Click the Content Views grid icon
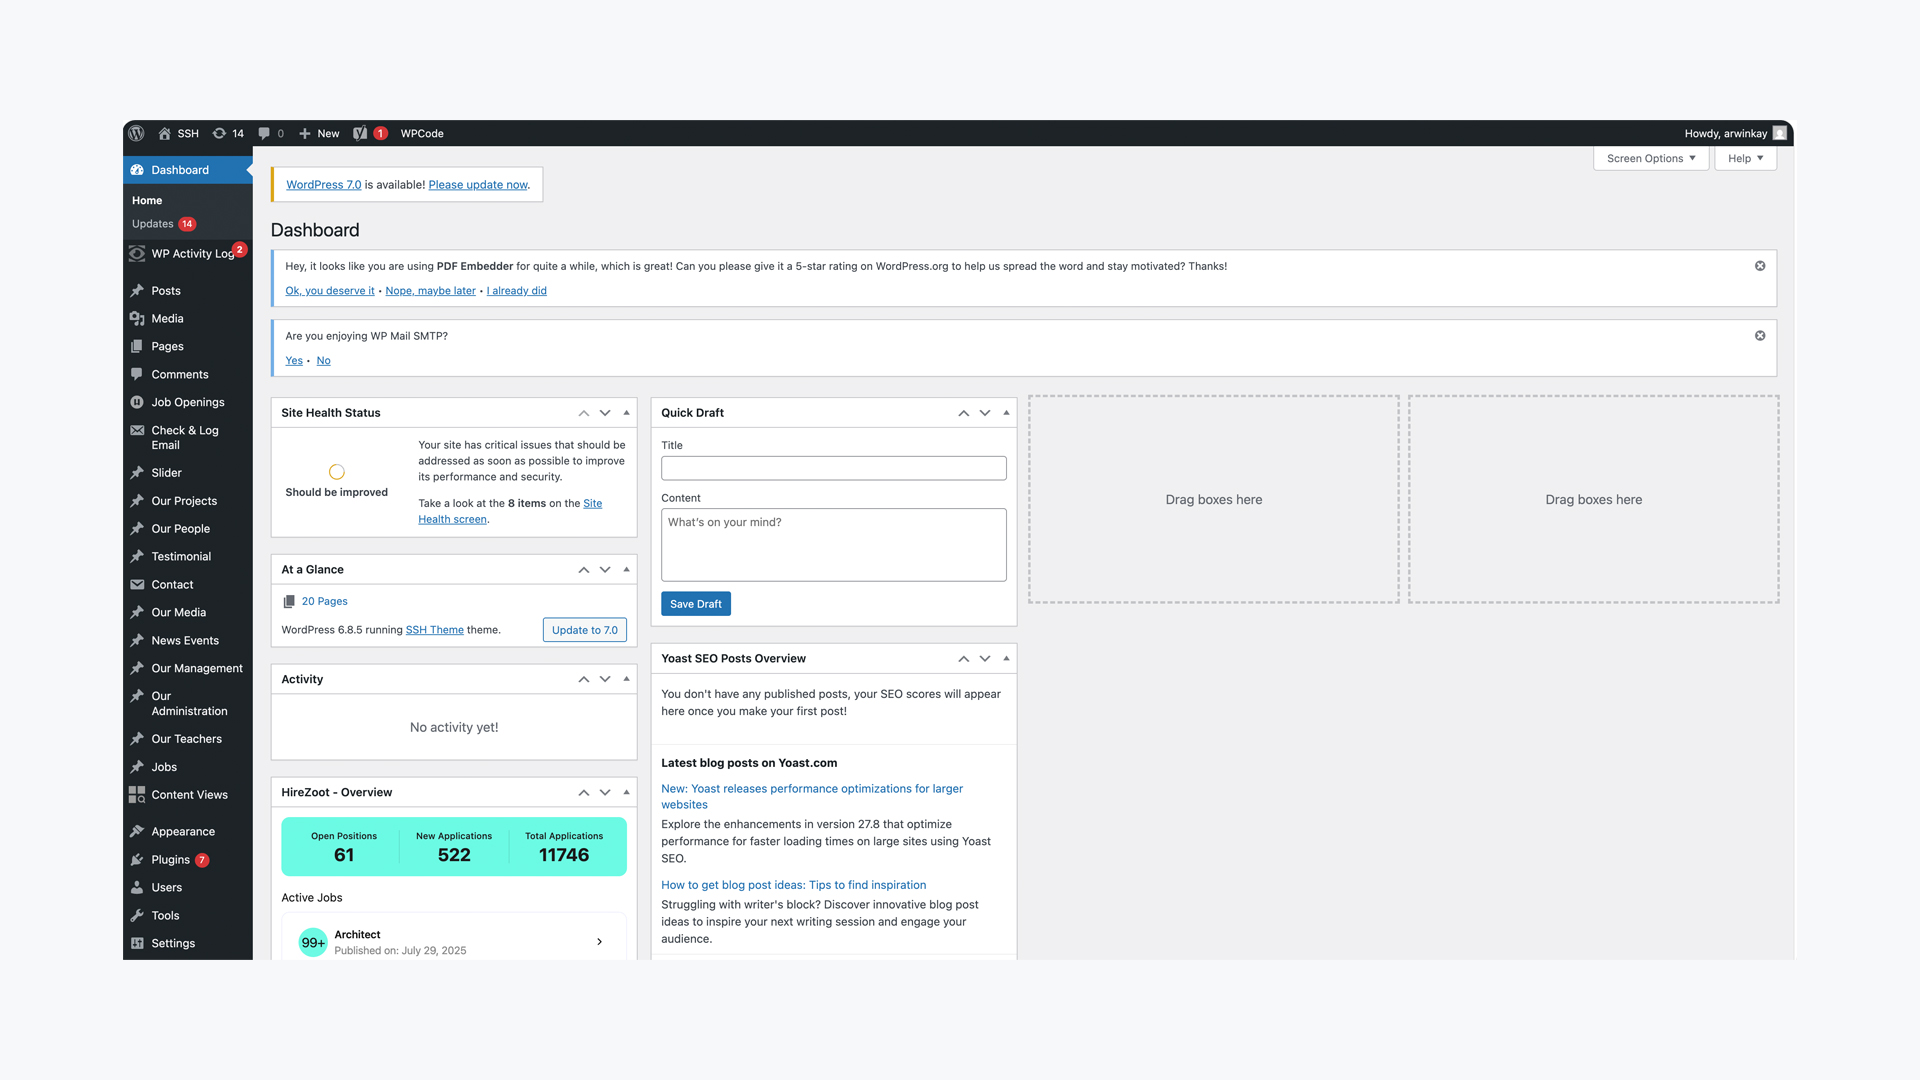 (137, 795)
